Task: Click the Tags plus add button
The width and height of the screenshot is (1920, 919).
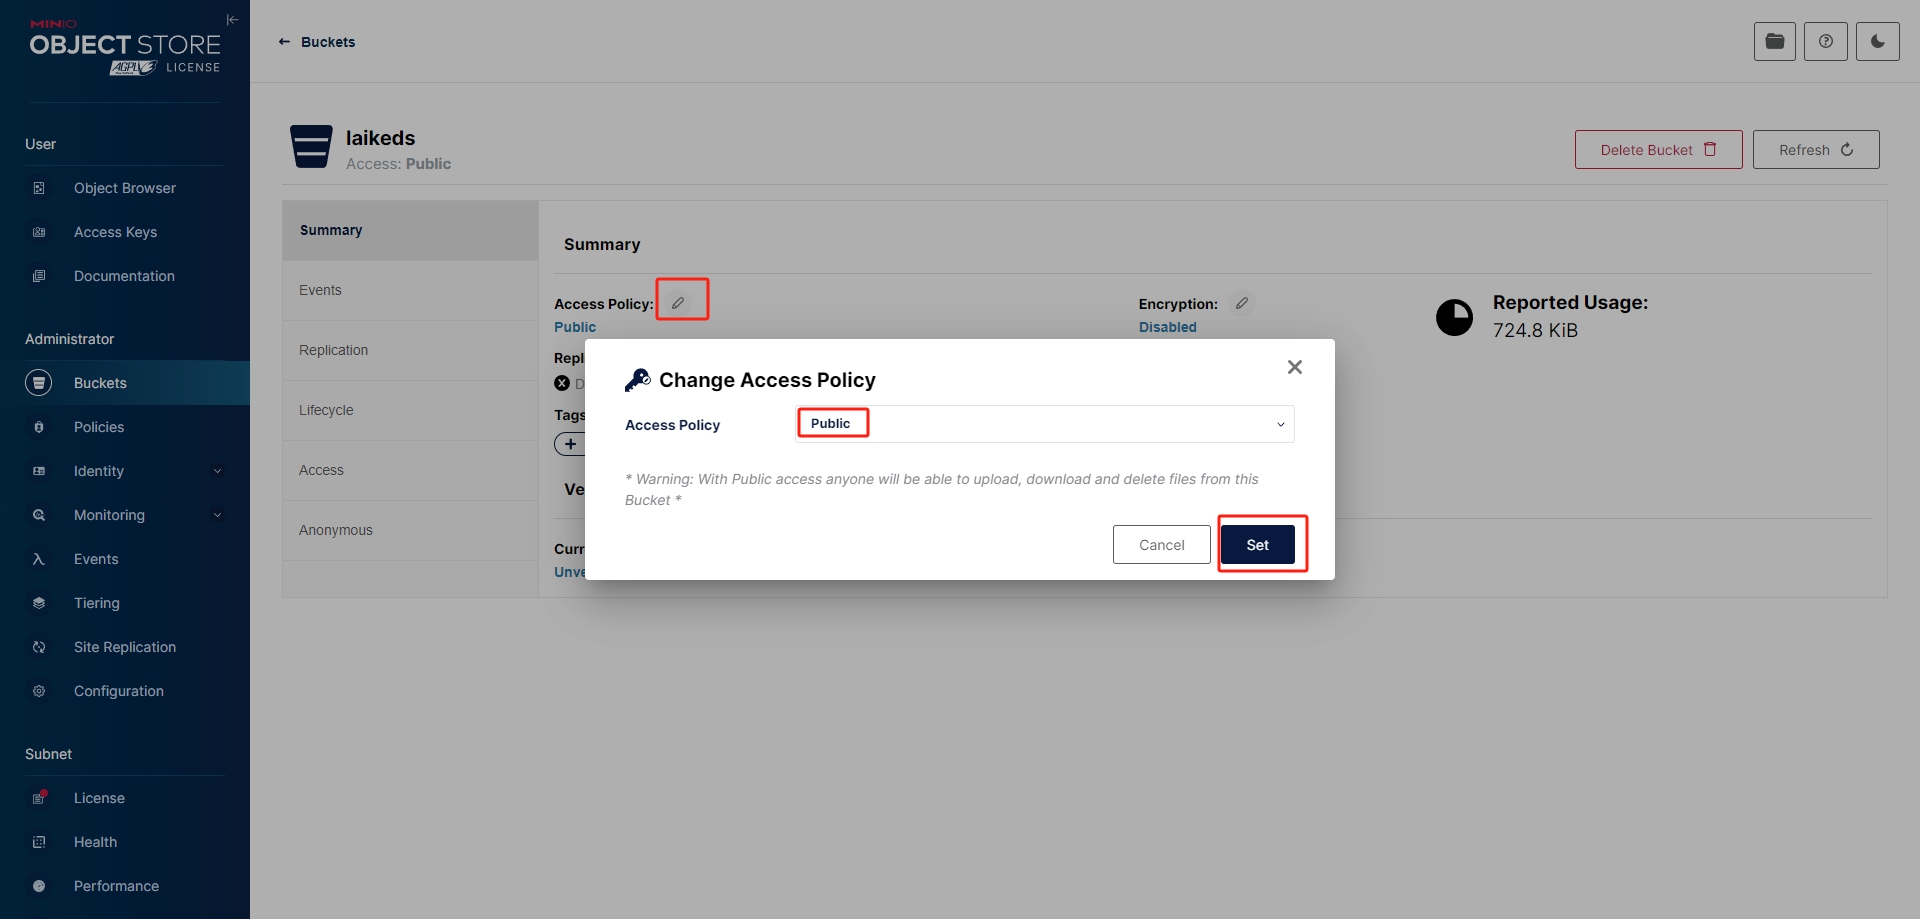Action: click(x=570, y=444)
